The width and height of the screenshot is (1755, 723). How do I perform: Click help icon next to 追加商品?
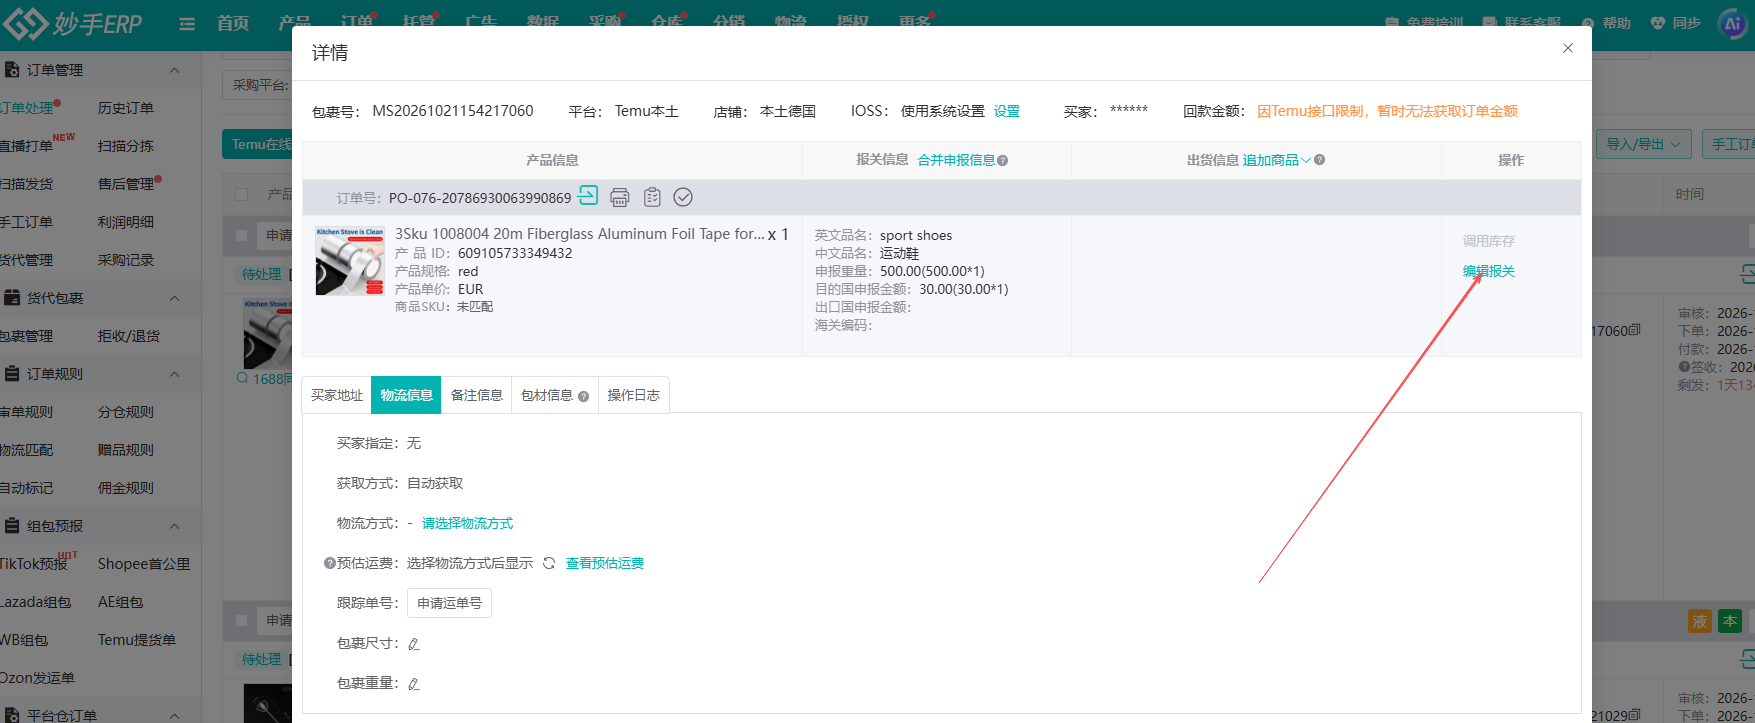coord(1320,160)
